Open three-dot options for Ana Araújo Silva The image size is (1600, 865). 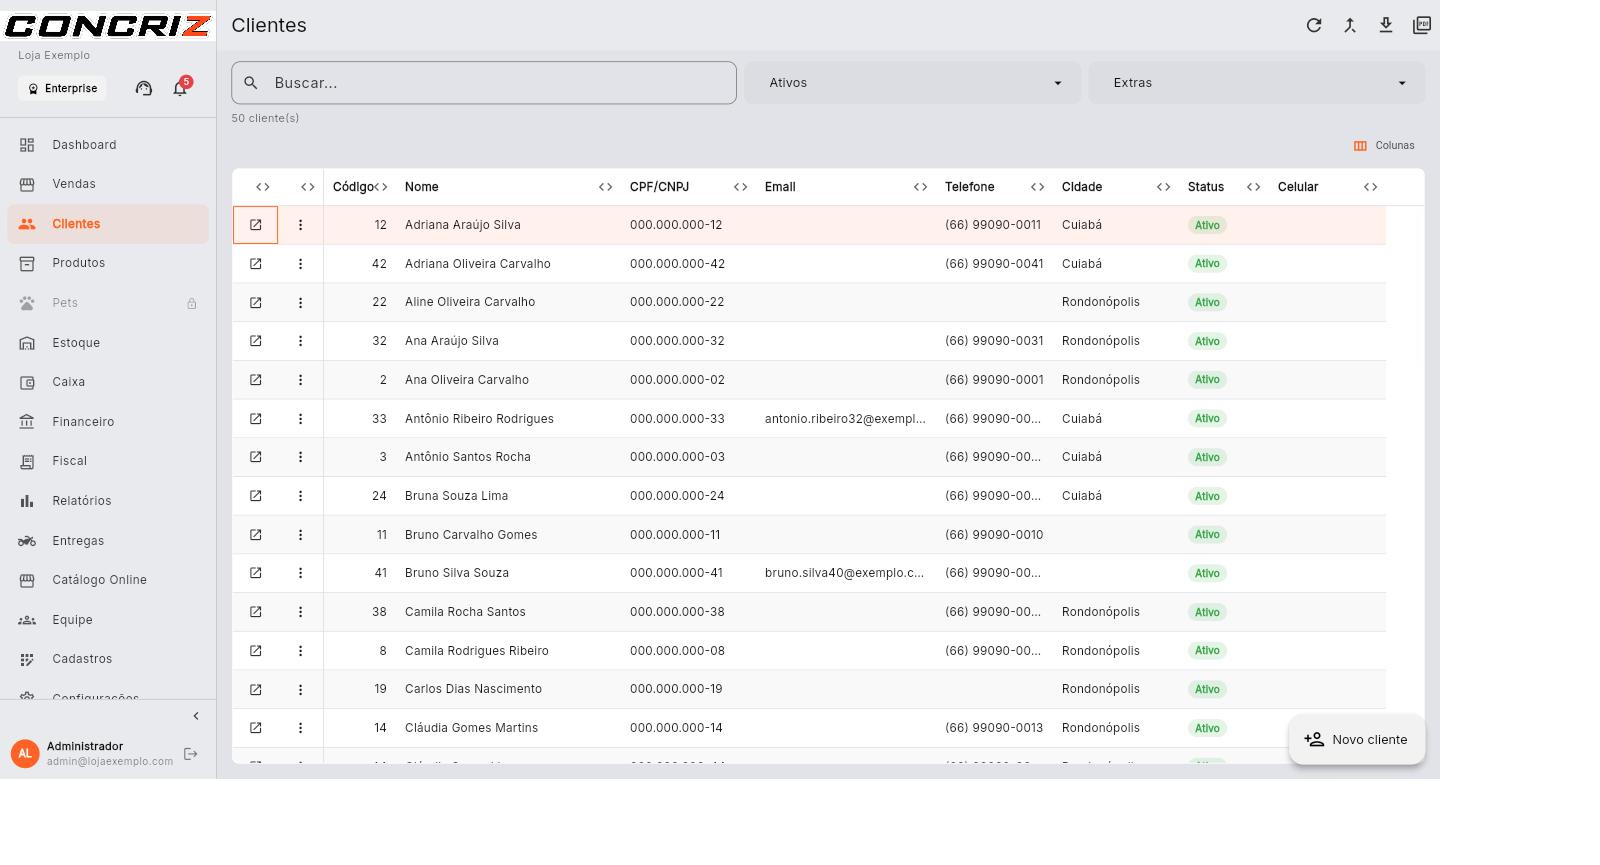(x=300, y=341)
